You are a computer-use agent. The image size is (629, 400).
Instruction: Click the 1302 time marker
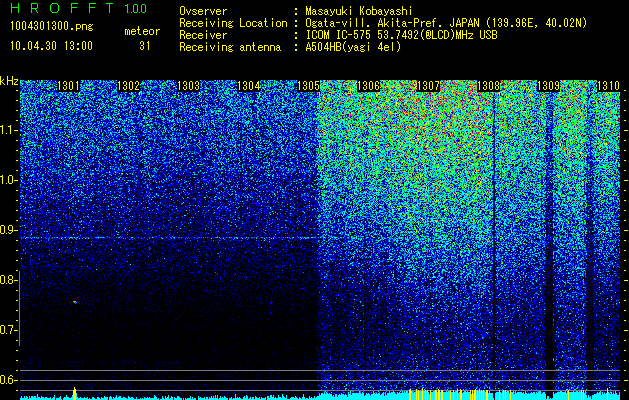128,86
